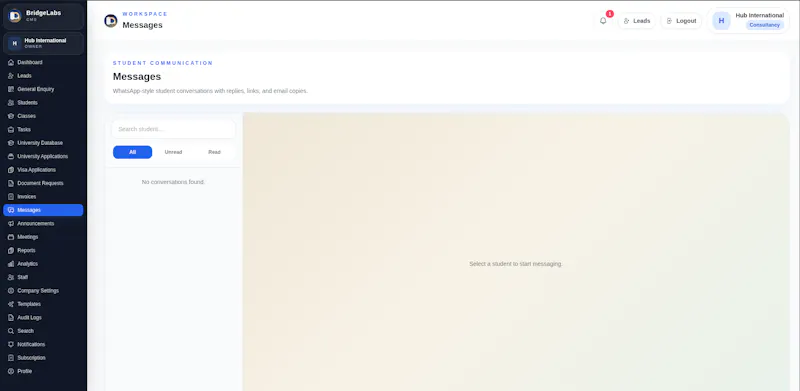The image size is (800, 391).
Task: Click the Profile user icon
Action: pyautogui.click(x=11, y=372)
